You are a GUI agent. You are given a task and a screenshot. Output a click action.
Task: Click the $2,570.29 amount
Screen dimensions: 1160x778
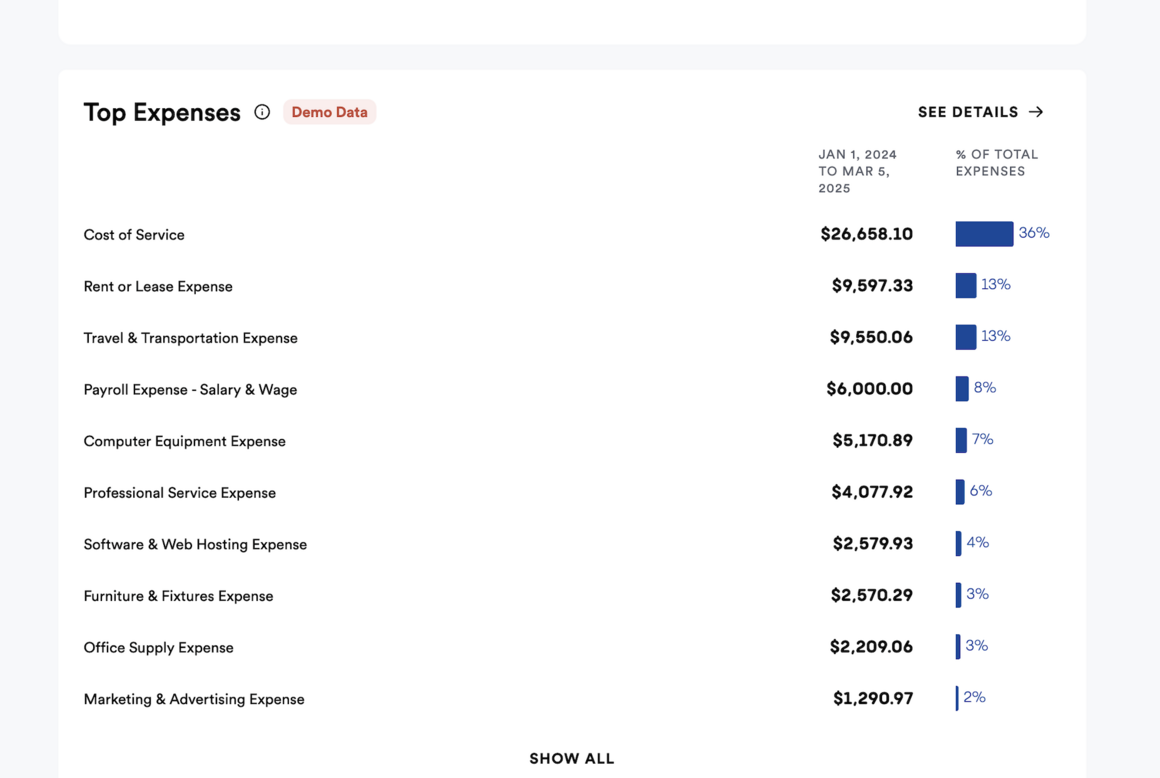[871, 595]
